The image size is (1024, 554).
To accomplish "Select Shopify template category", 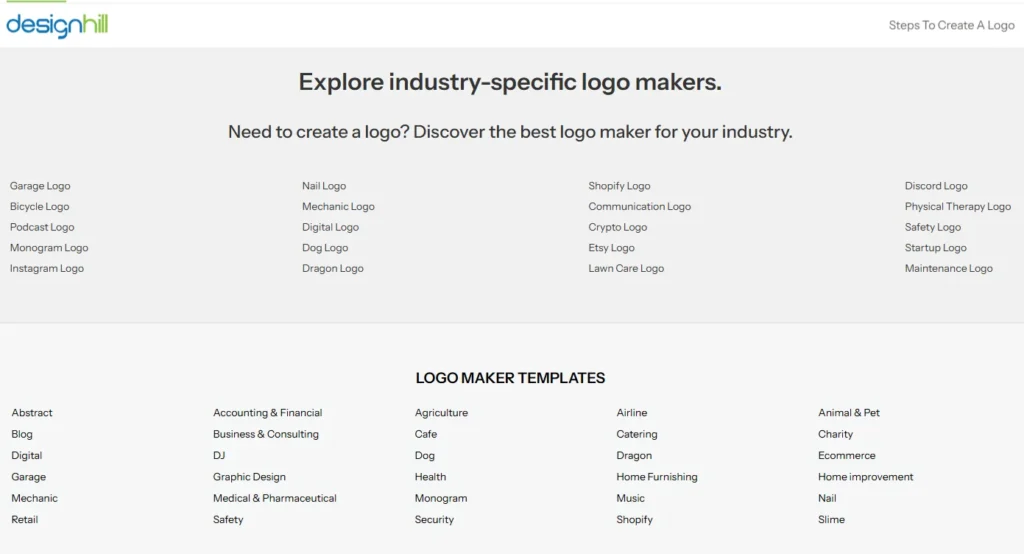I will (x=634, y=520).
